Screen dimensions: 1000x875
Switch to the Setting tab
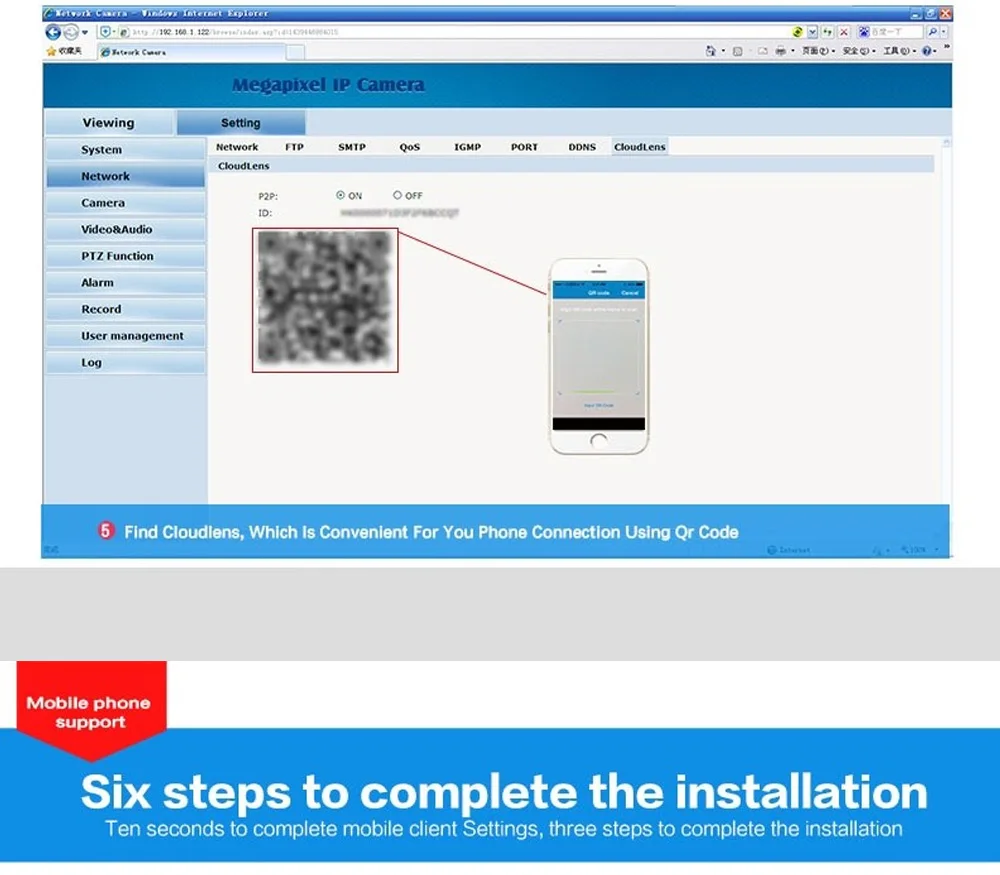tap(240, 122)
